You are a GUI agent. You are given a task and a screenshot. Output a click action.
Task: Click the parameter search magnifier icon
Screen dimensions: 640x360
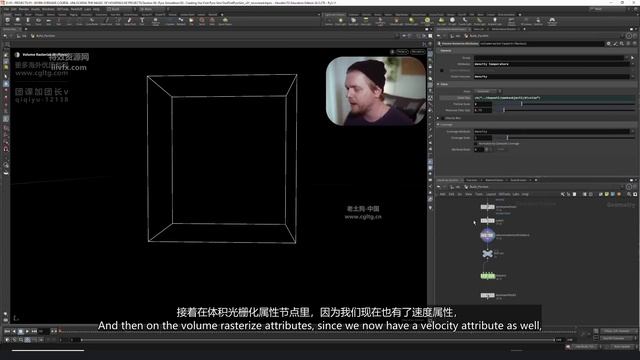click(622, 44)
